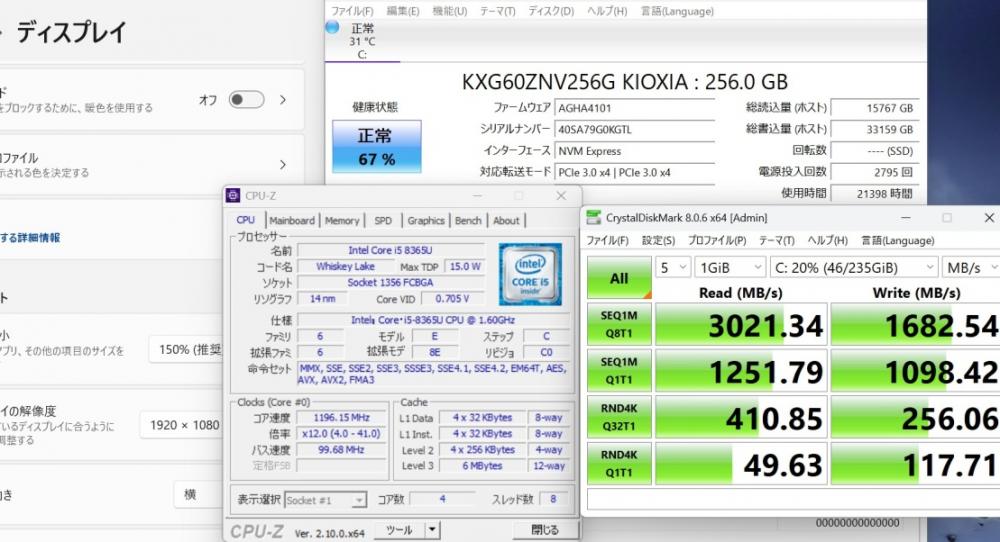Viewport: 1000px width, 542px height.
Task: Click the RND4K Q1T1 read value 49.63
Action: point(741,464)
